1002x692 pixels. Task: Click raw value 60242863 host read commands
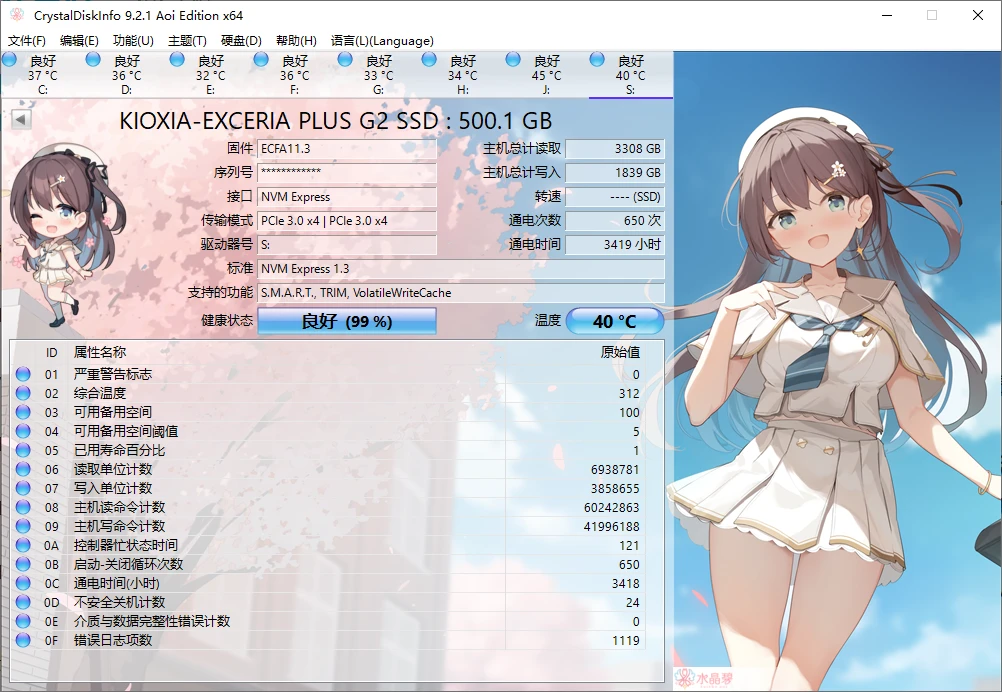(x=612, y=507)
